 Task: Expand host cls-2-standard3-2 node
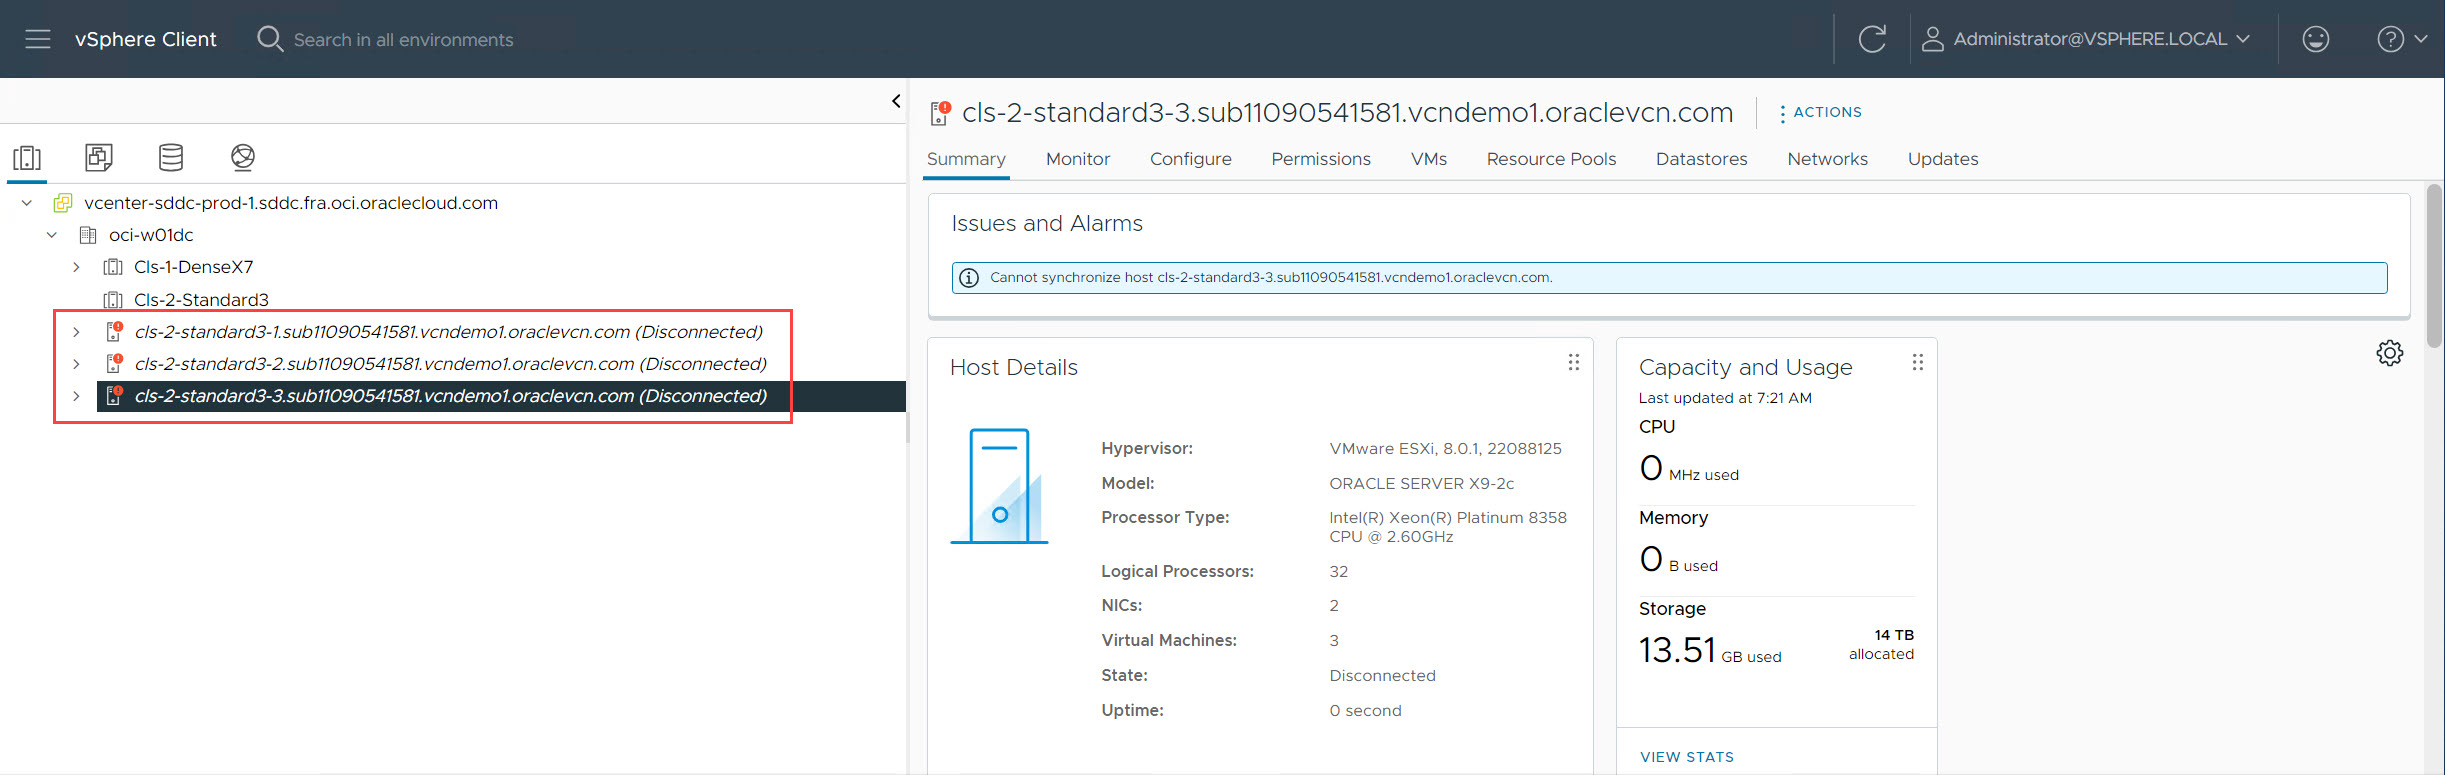click(x=76, y=364)
